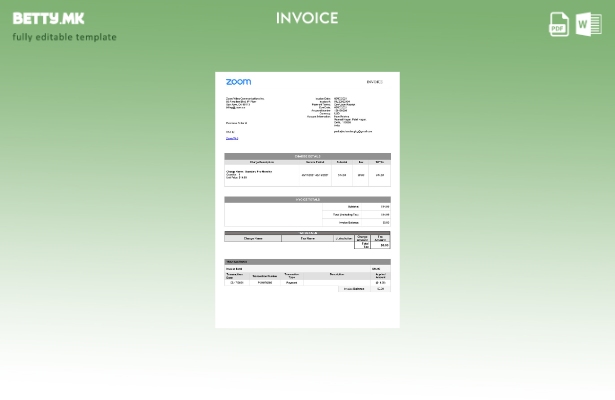Click the invoice document preview thumbnail

[x=307, y=199]
